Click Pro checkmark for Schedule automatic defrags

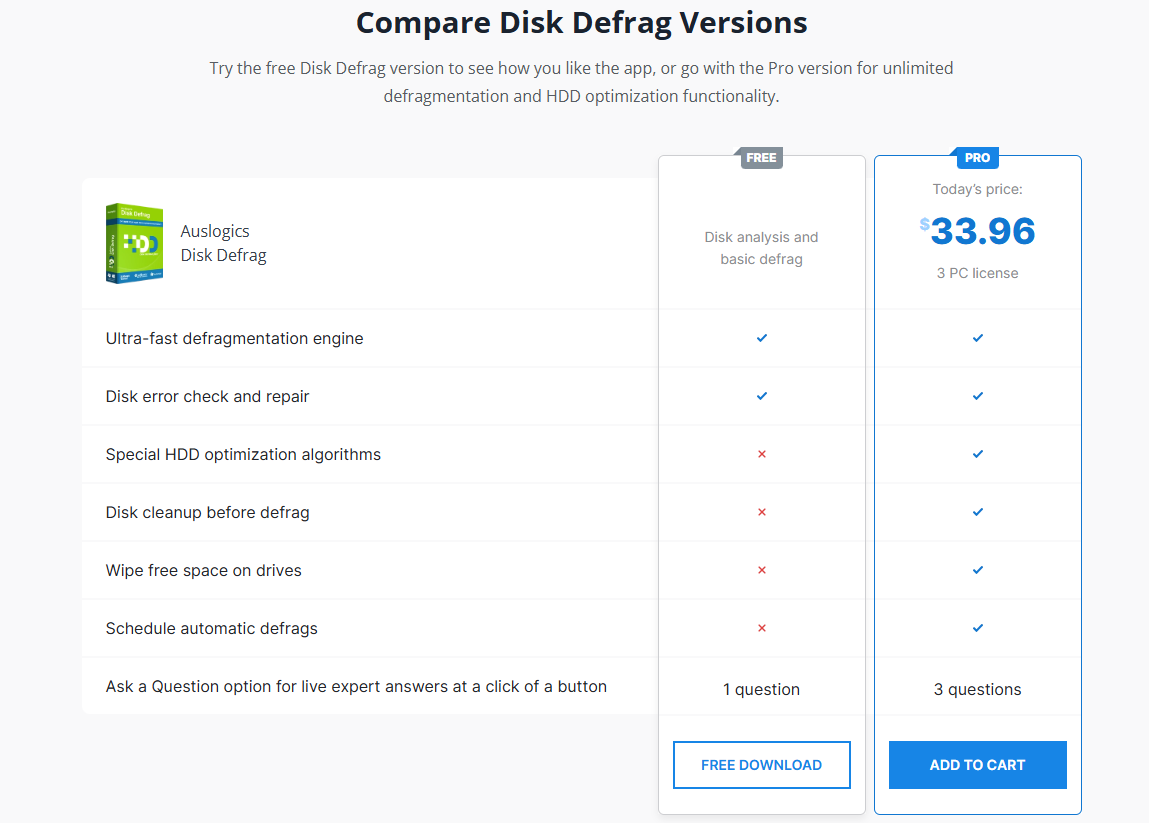978,629
